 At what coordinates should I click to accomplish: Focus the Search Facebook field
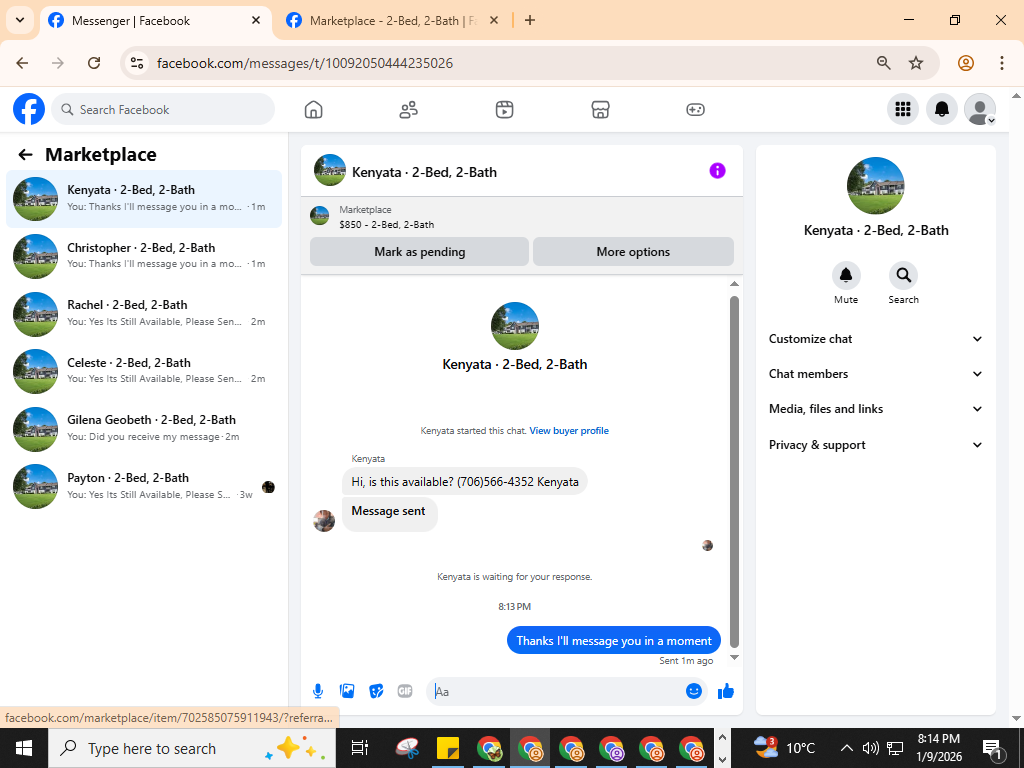(x=163, y=109)
